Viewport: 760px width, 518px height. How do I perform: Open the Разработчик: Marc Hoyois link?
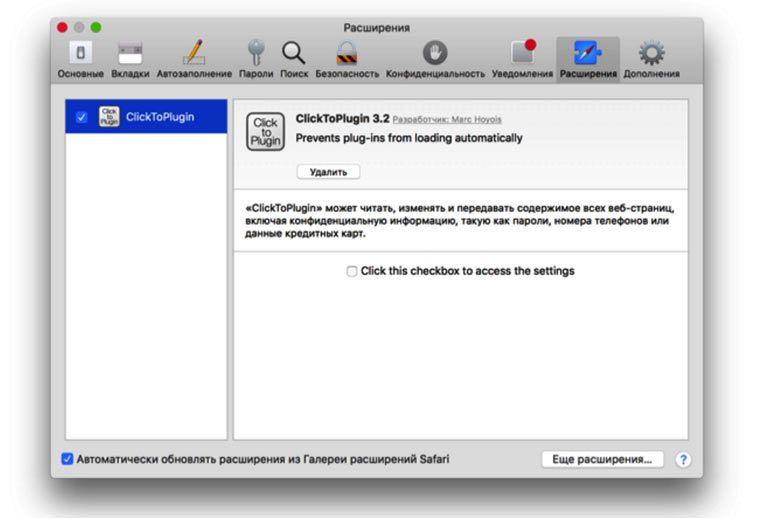click(x=447, y=120)
